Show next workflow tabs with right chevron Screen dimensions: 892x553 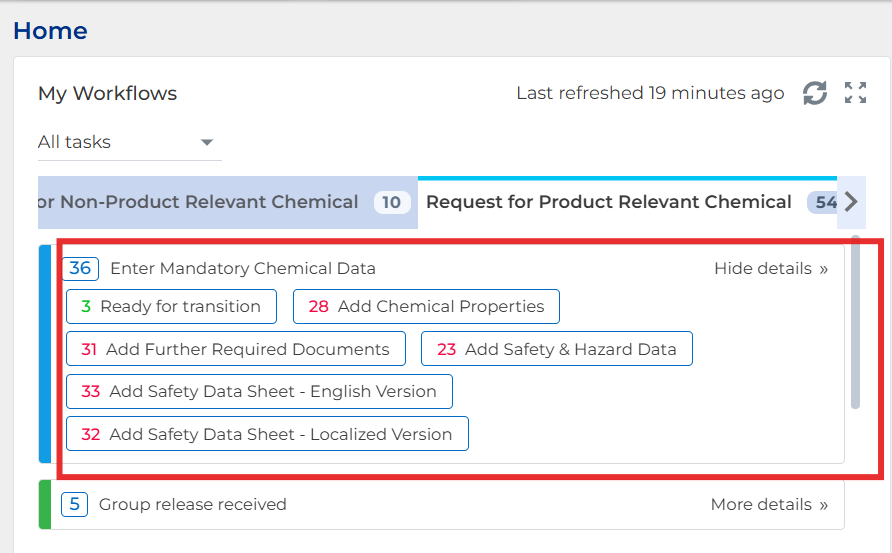click(x=851, y=201)
